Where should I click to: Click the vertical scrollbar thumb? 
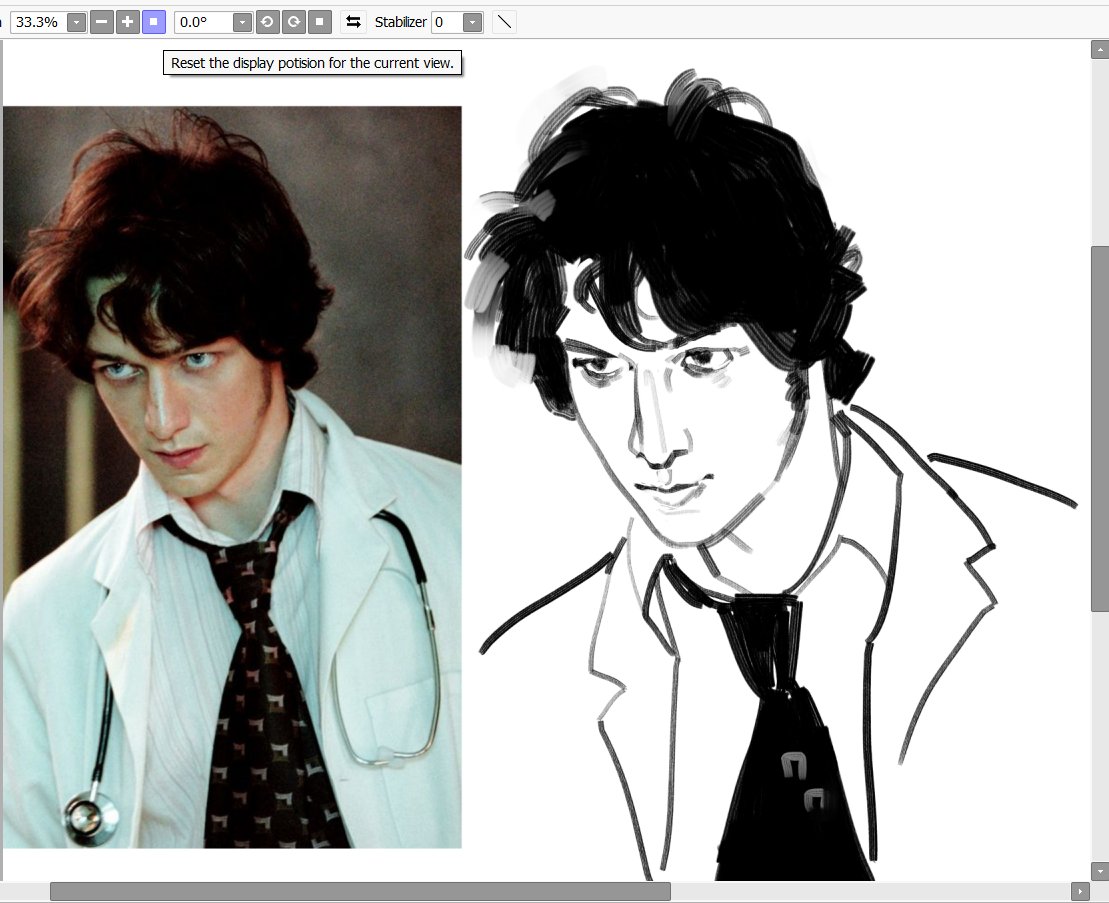point(1100,429)
